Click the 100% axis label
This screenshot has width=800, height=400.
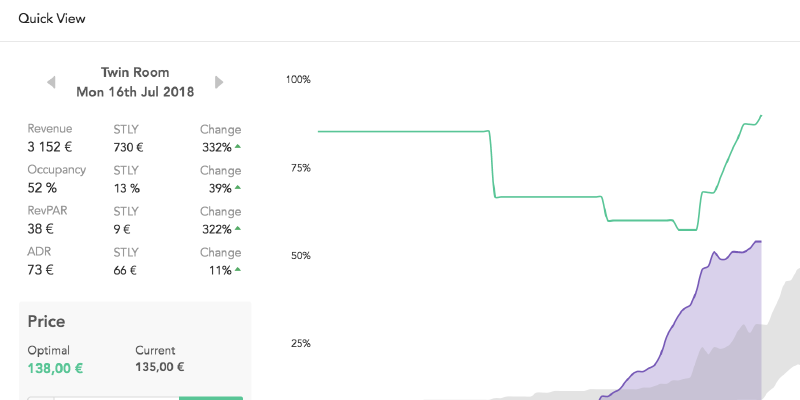point(298,80)
